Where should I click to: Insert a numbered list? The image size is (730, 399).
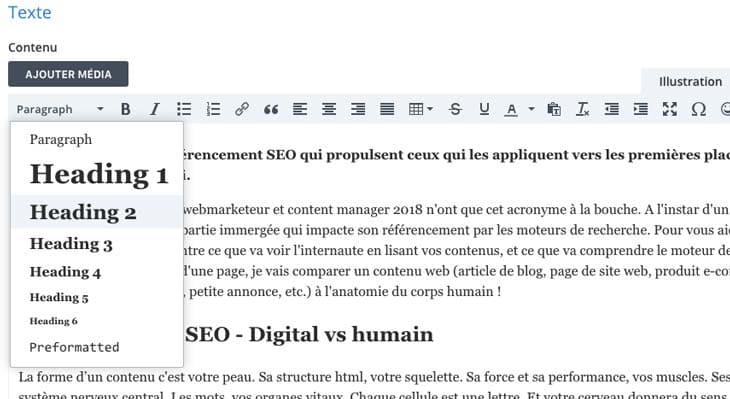213,109
